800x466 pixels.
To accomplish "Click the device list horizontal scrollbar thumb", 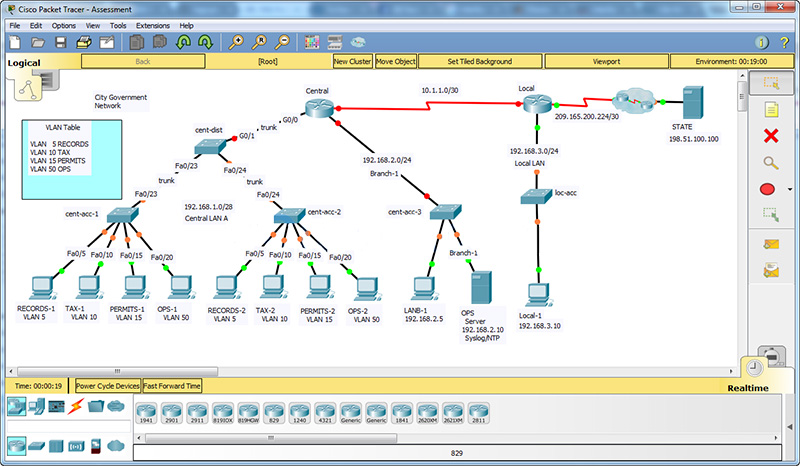I will click(x=271, y=438).
